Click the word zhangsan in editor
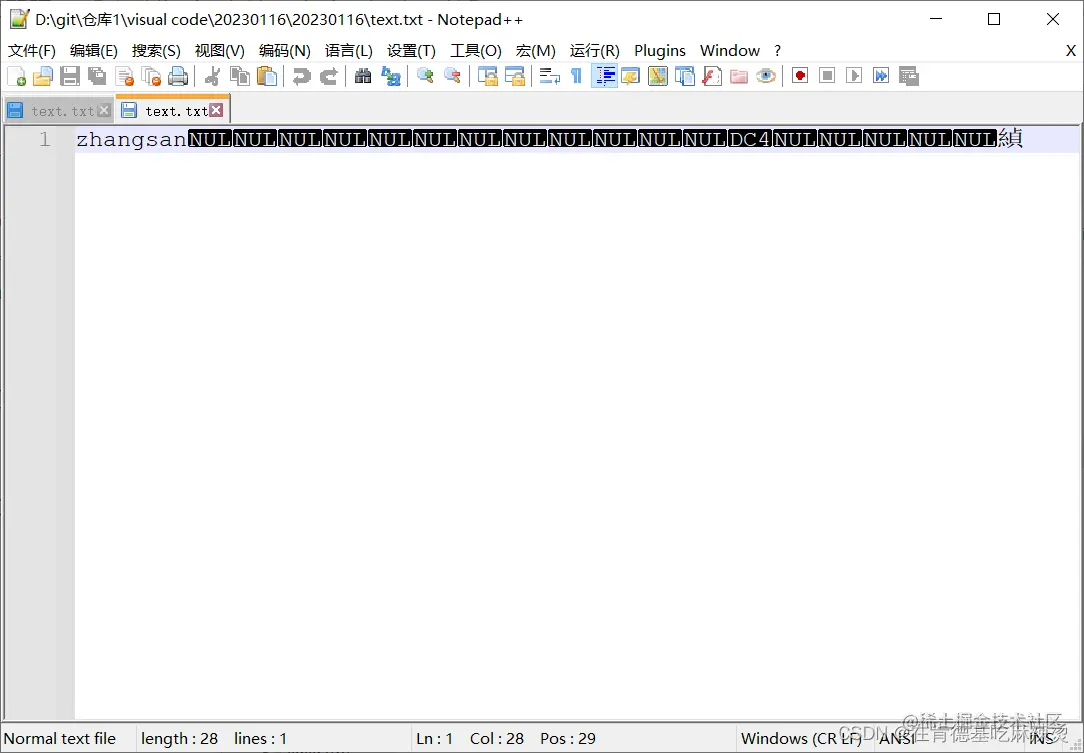Image resolution: width=1084 pixels, height=753 pixels. [x=131, y=140]
